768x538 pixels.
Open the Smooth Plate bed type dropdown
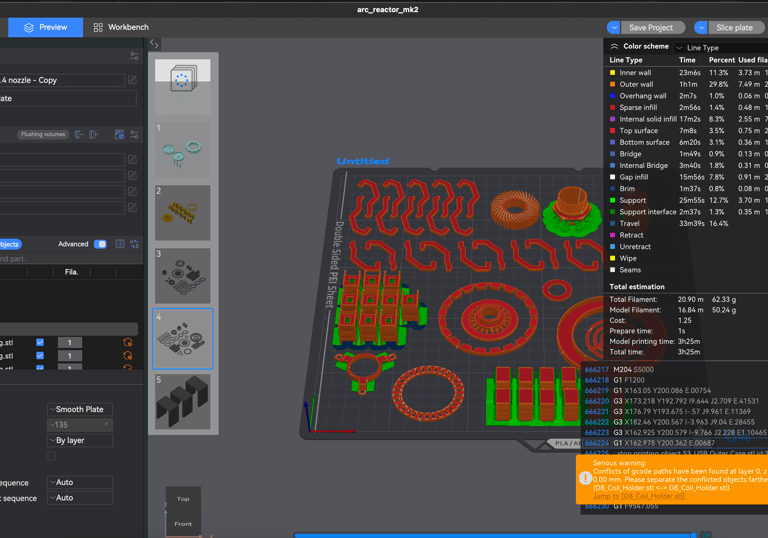click(x=80, y=409)
